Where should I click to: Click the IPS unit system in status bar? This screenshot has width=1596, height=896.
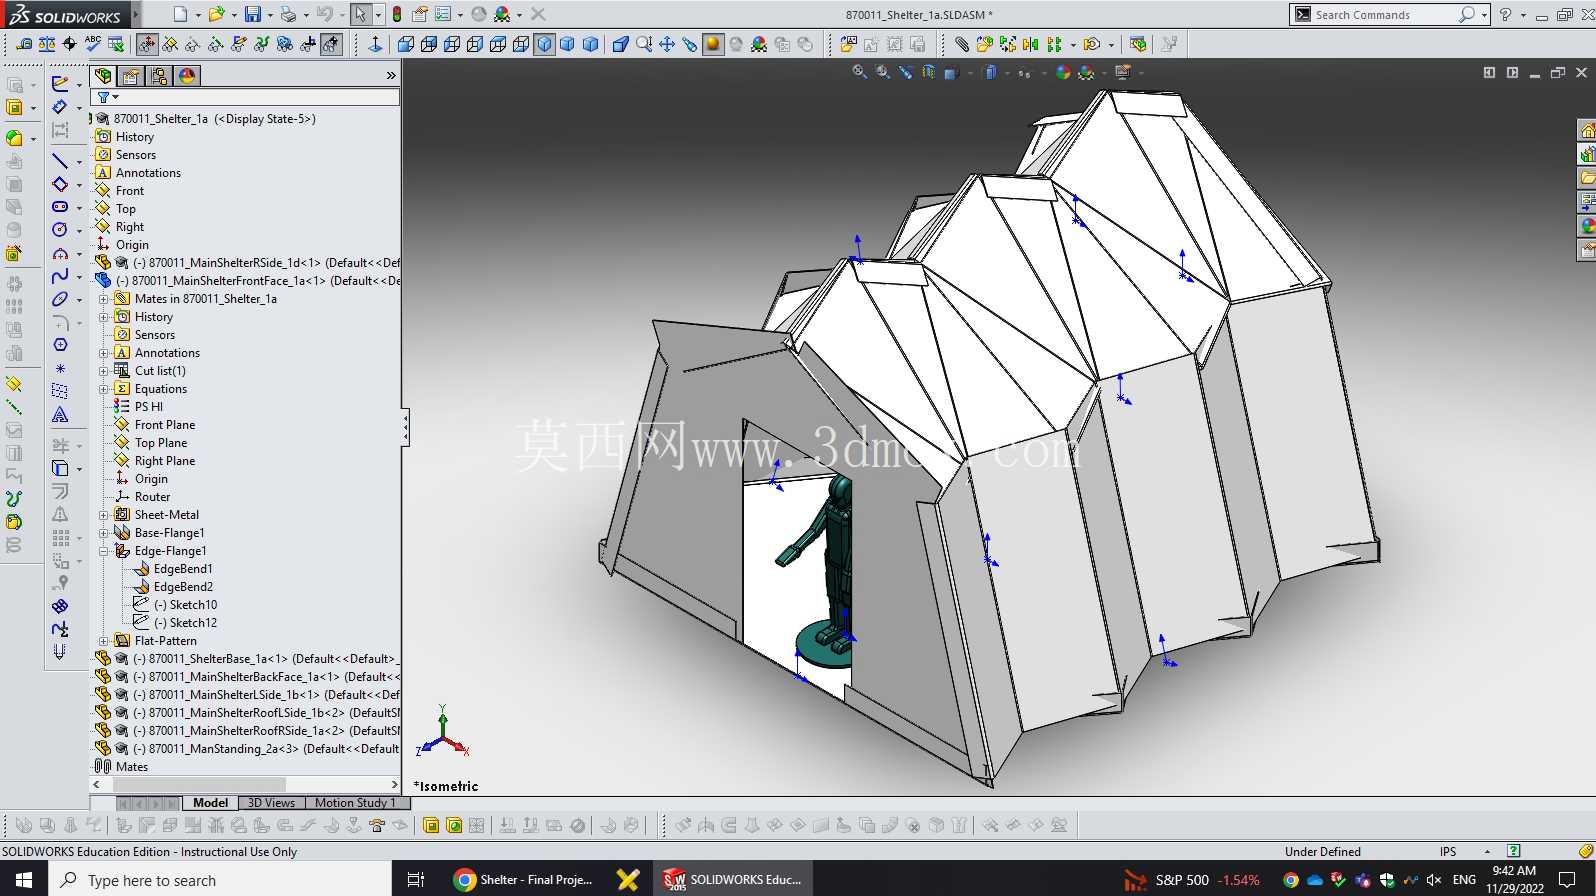(x=1447, y=852)
